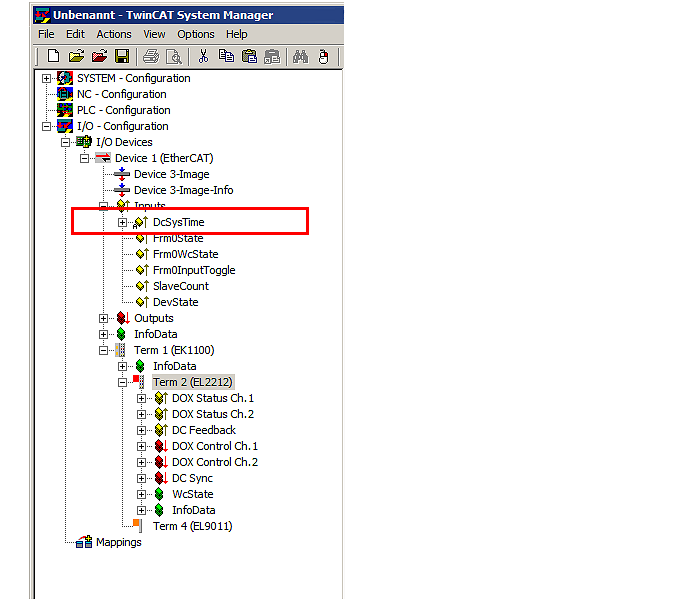Screen dimensions: 700x600
Task: Select DOX Control Ch.1 entry
Action: pyautogui.click(x=215, y=446)
